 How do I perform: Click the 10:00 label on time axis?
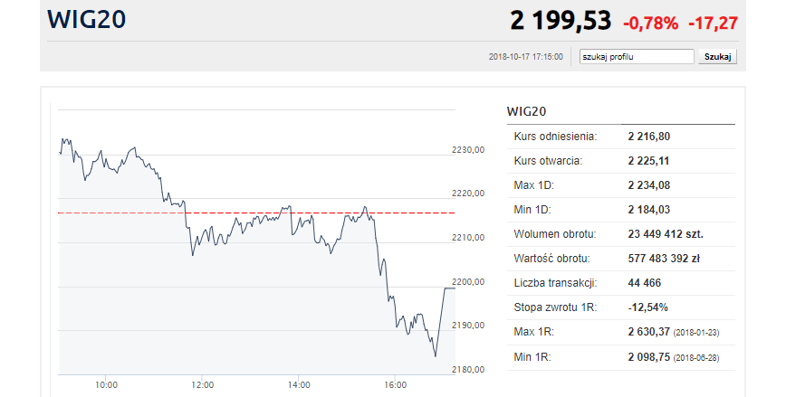click(106, 385)
